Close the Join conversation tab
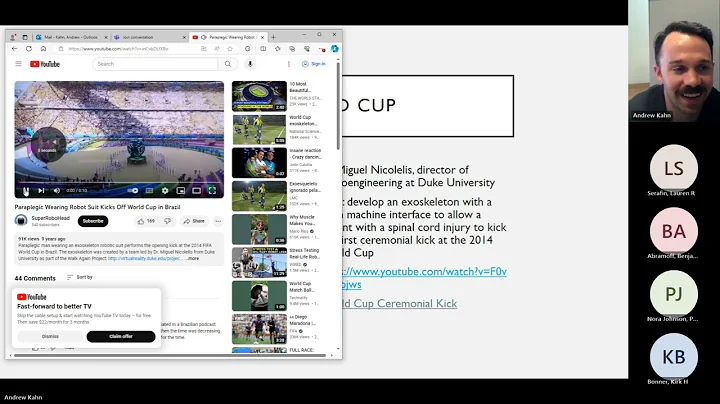 184,37
